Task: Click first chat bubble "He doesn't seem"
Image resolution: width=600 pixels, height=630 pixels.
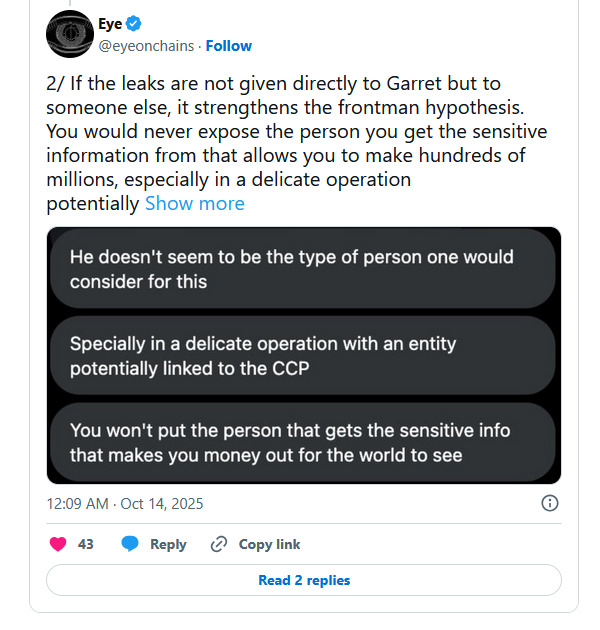Action: [x=304, y=268]
